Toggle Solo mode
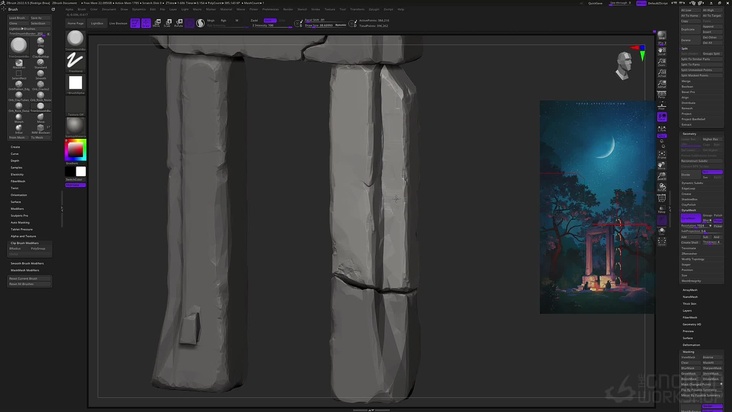This screenshot has width=732, height=412. (x=662, y=231)
